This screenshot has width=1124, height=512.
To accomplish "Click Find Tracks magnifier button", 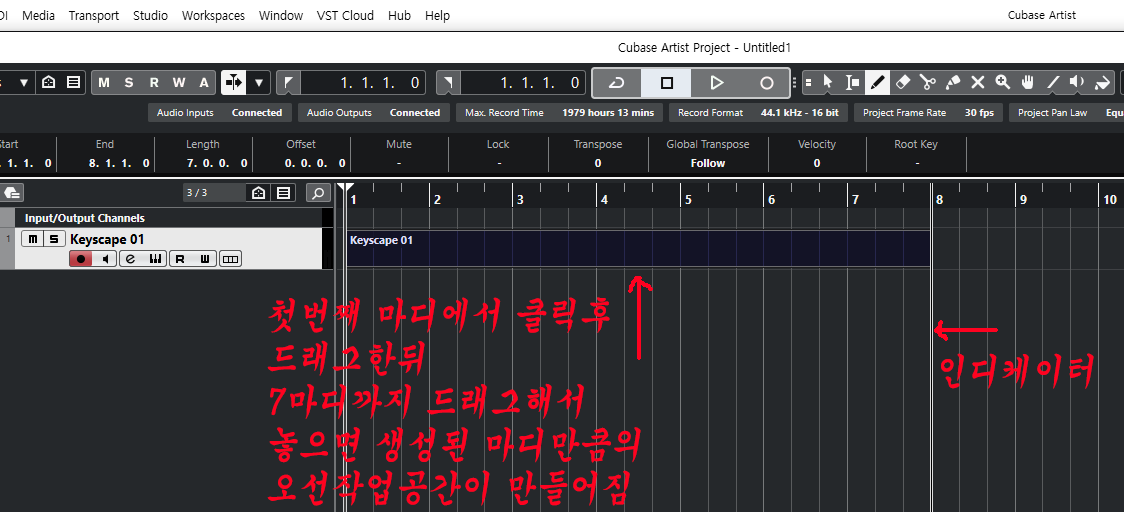I will (318, 193).
